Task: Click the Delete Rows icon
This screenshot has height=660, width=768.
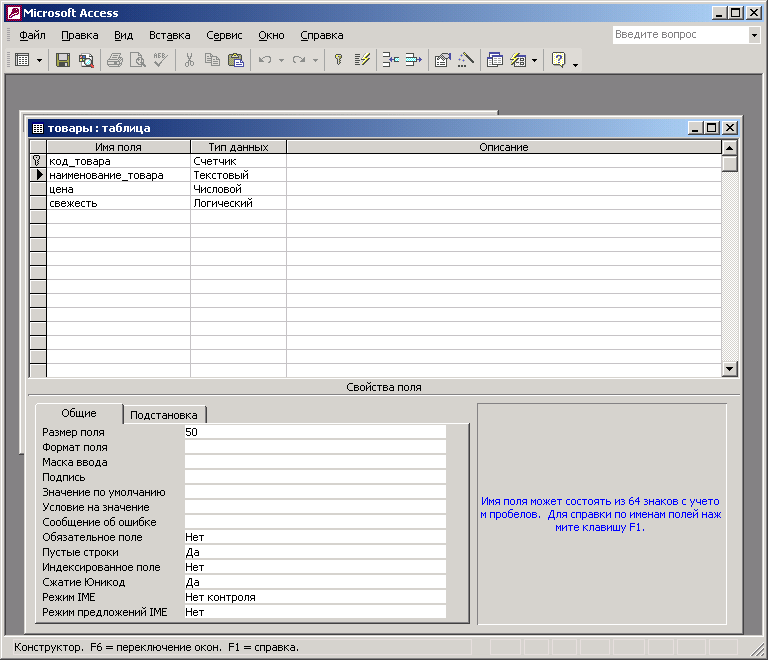Action: [413, 60]
